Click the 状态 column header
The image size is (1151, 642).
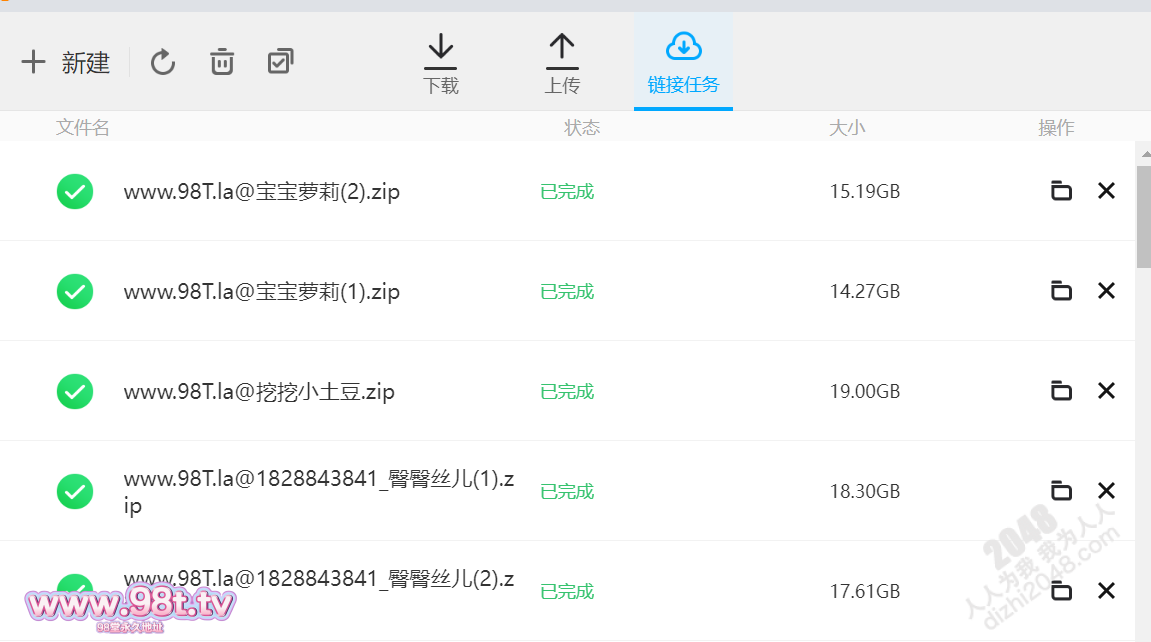pyautogui.click(x=582, y=128)
